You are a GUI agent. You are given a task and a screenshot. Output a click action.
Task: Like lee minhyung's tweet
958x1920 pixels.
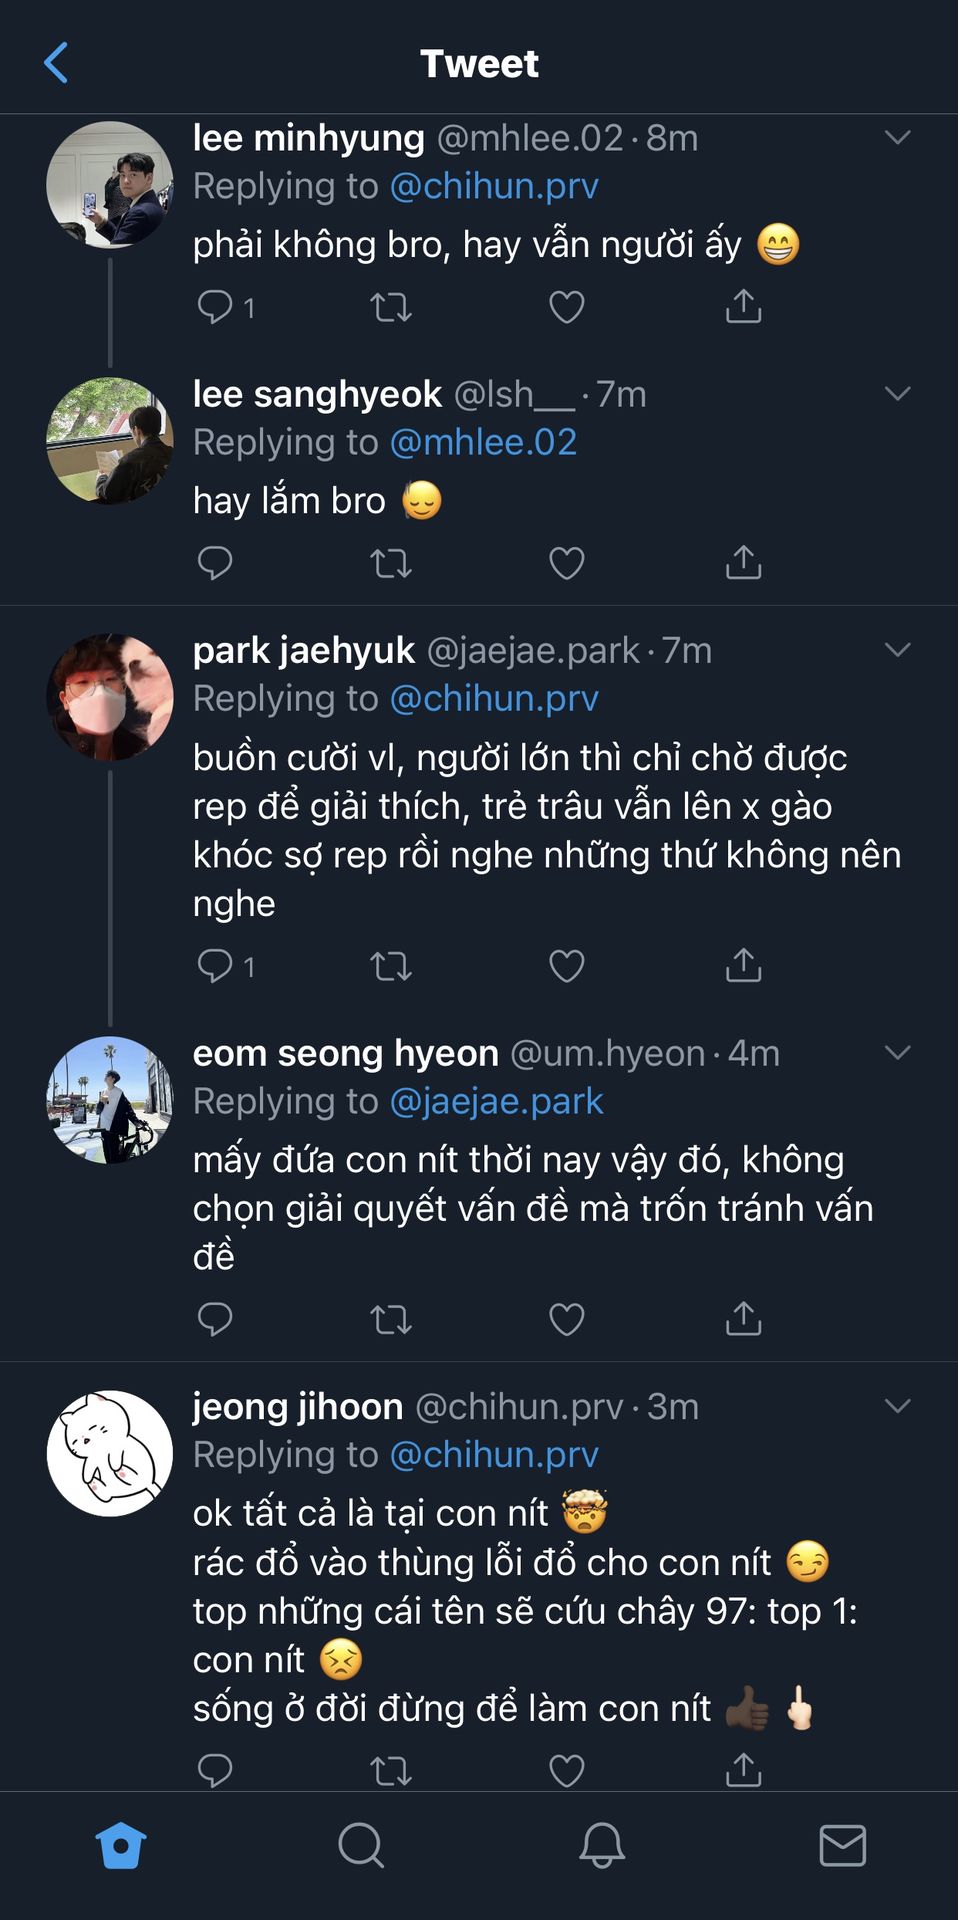(566, 306)
